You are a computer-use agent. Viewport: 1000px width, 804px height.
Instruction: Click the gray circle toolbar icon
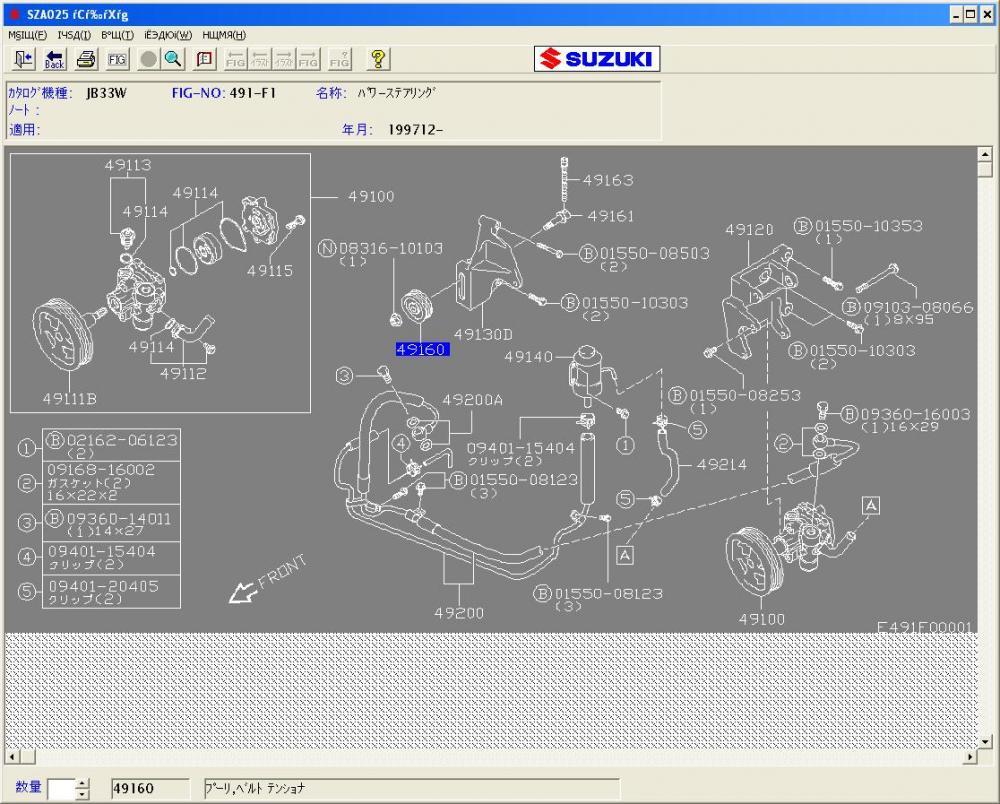pos(148,59)
